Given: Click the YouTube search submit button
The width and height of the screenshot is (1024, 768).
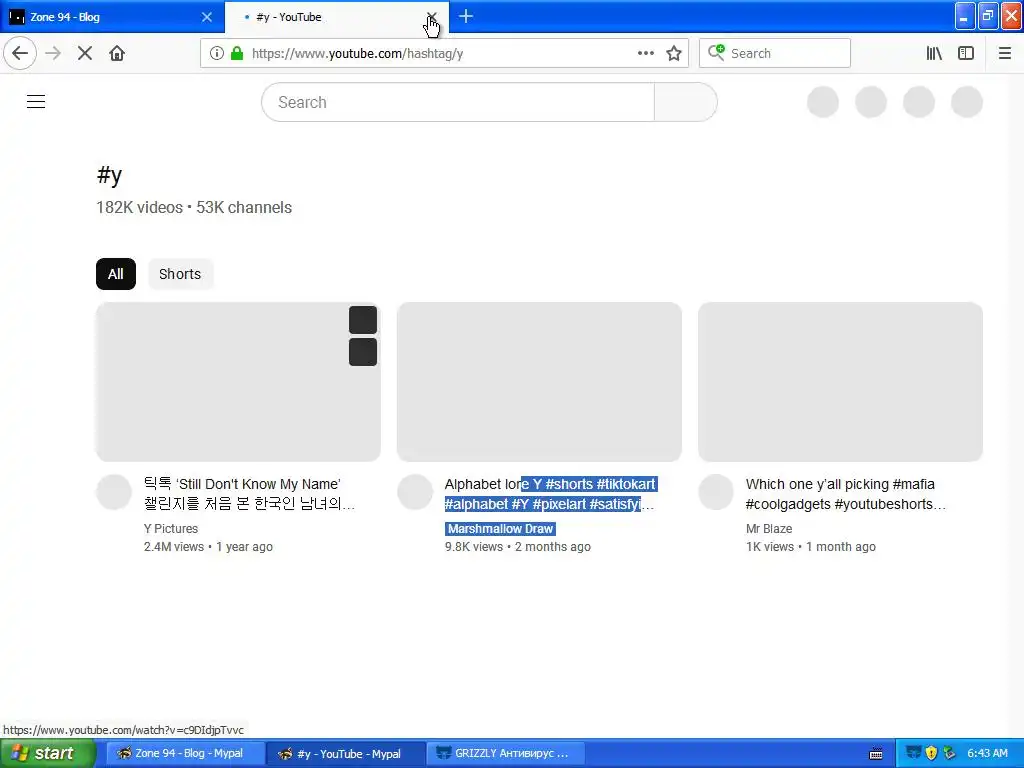Looking at the screenshot, I should (686, 102).
